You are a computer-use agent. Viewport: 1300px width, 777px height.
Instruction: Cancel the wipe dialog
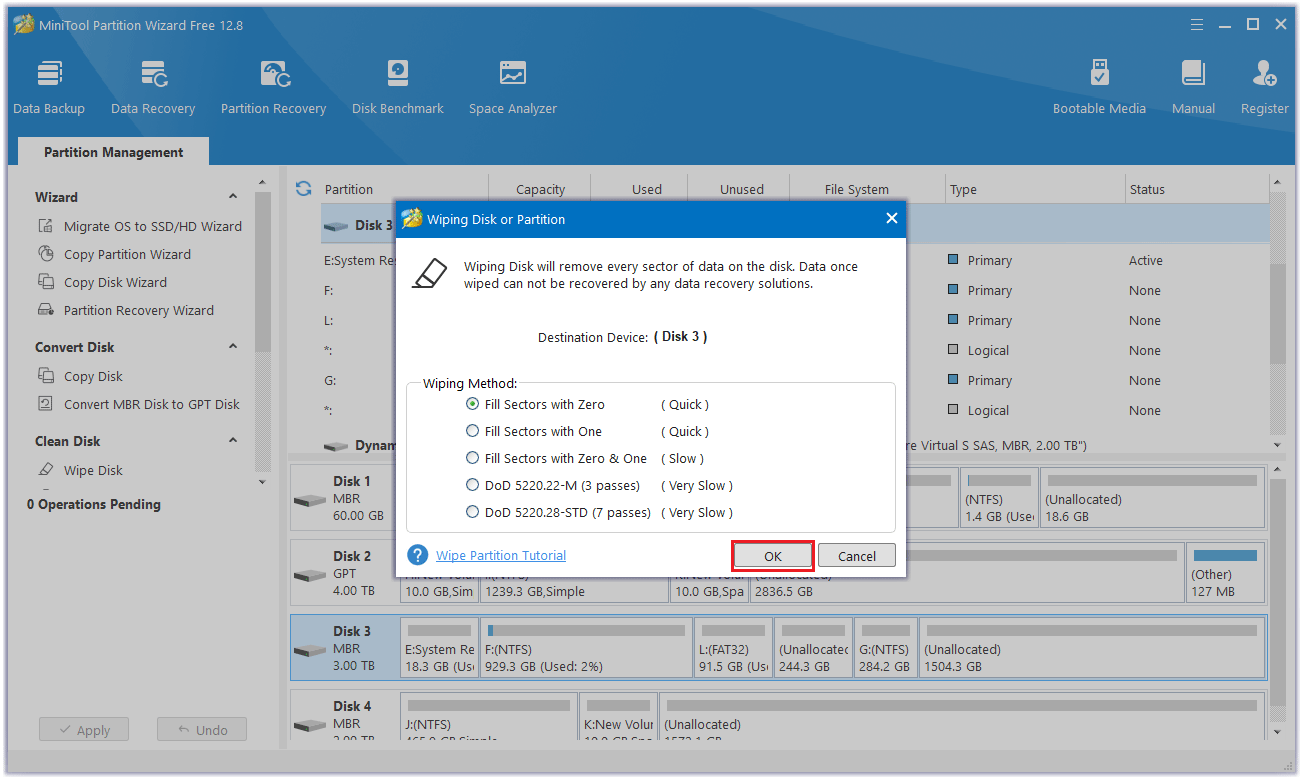click(857, 556)
